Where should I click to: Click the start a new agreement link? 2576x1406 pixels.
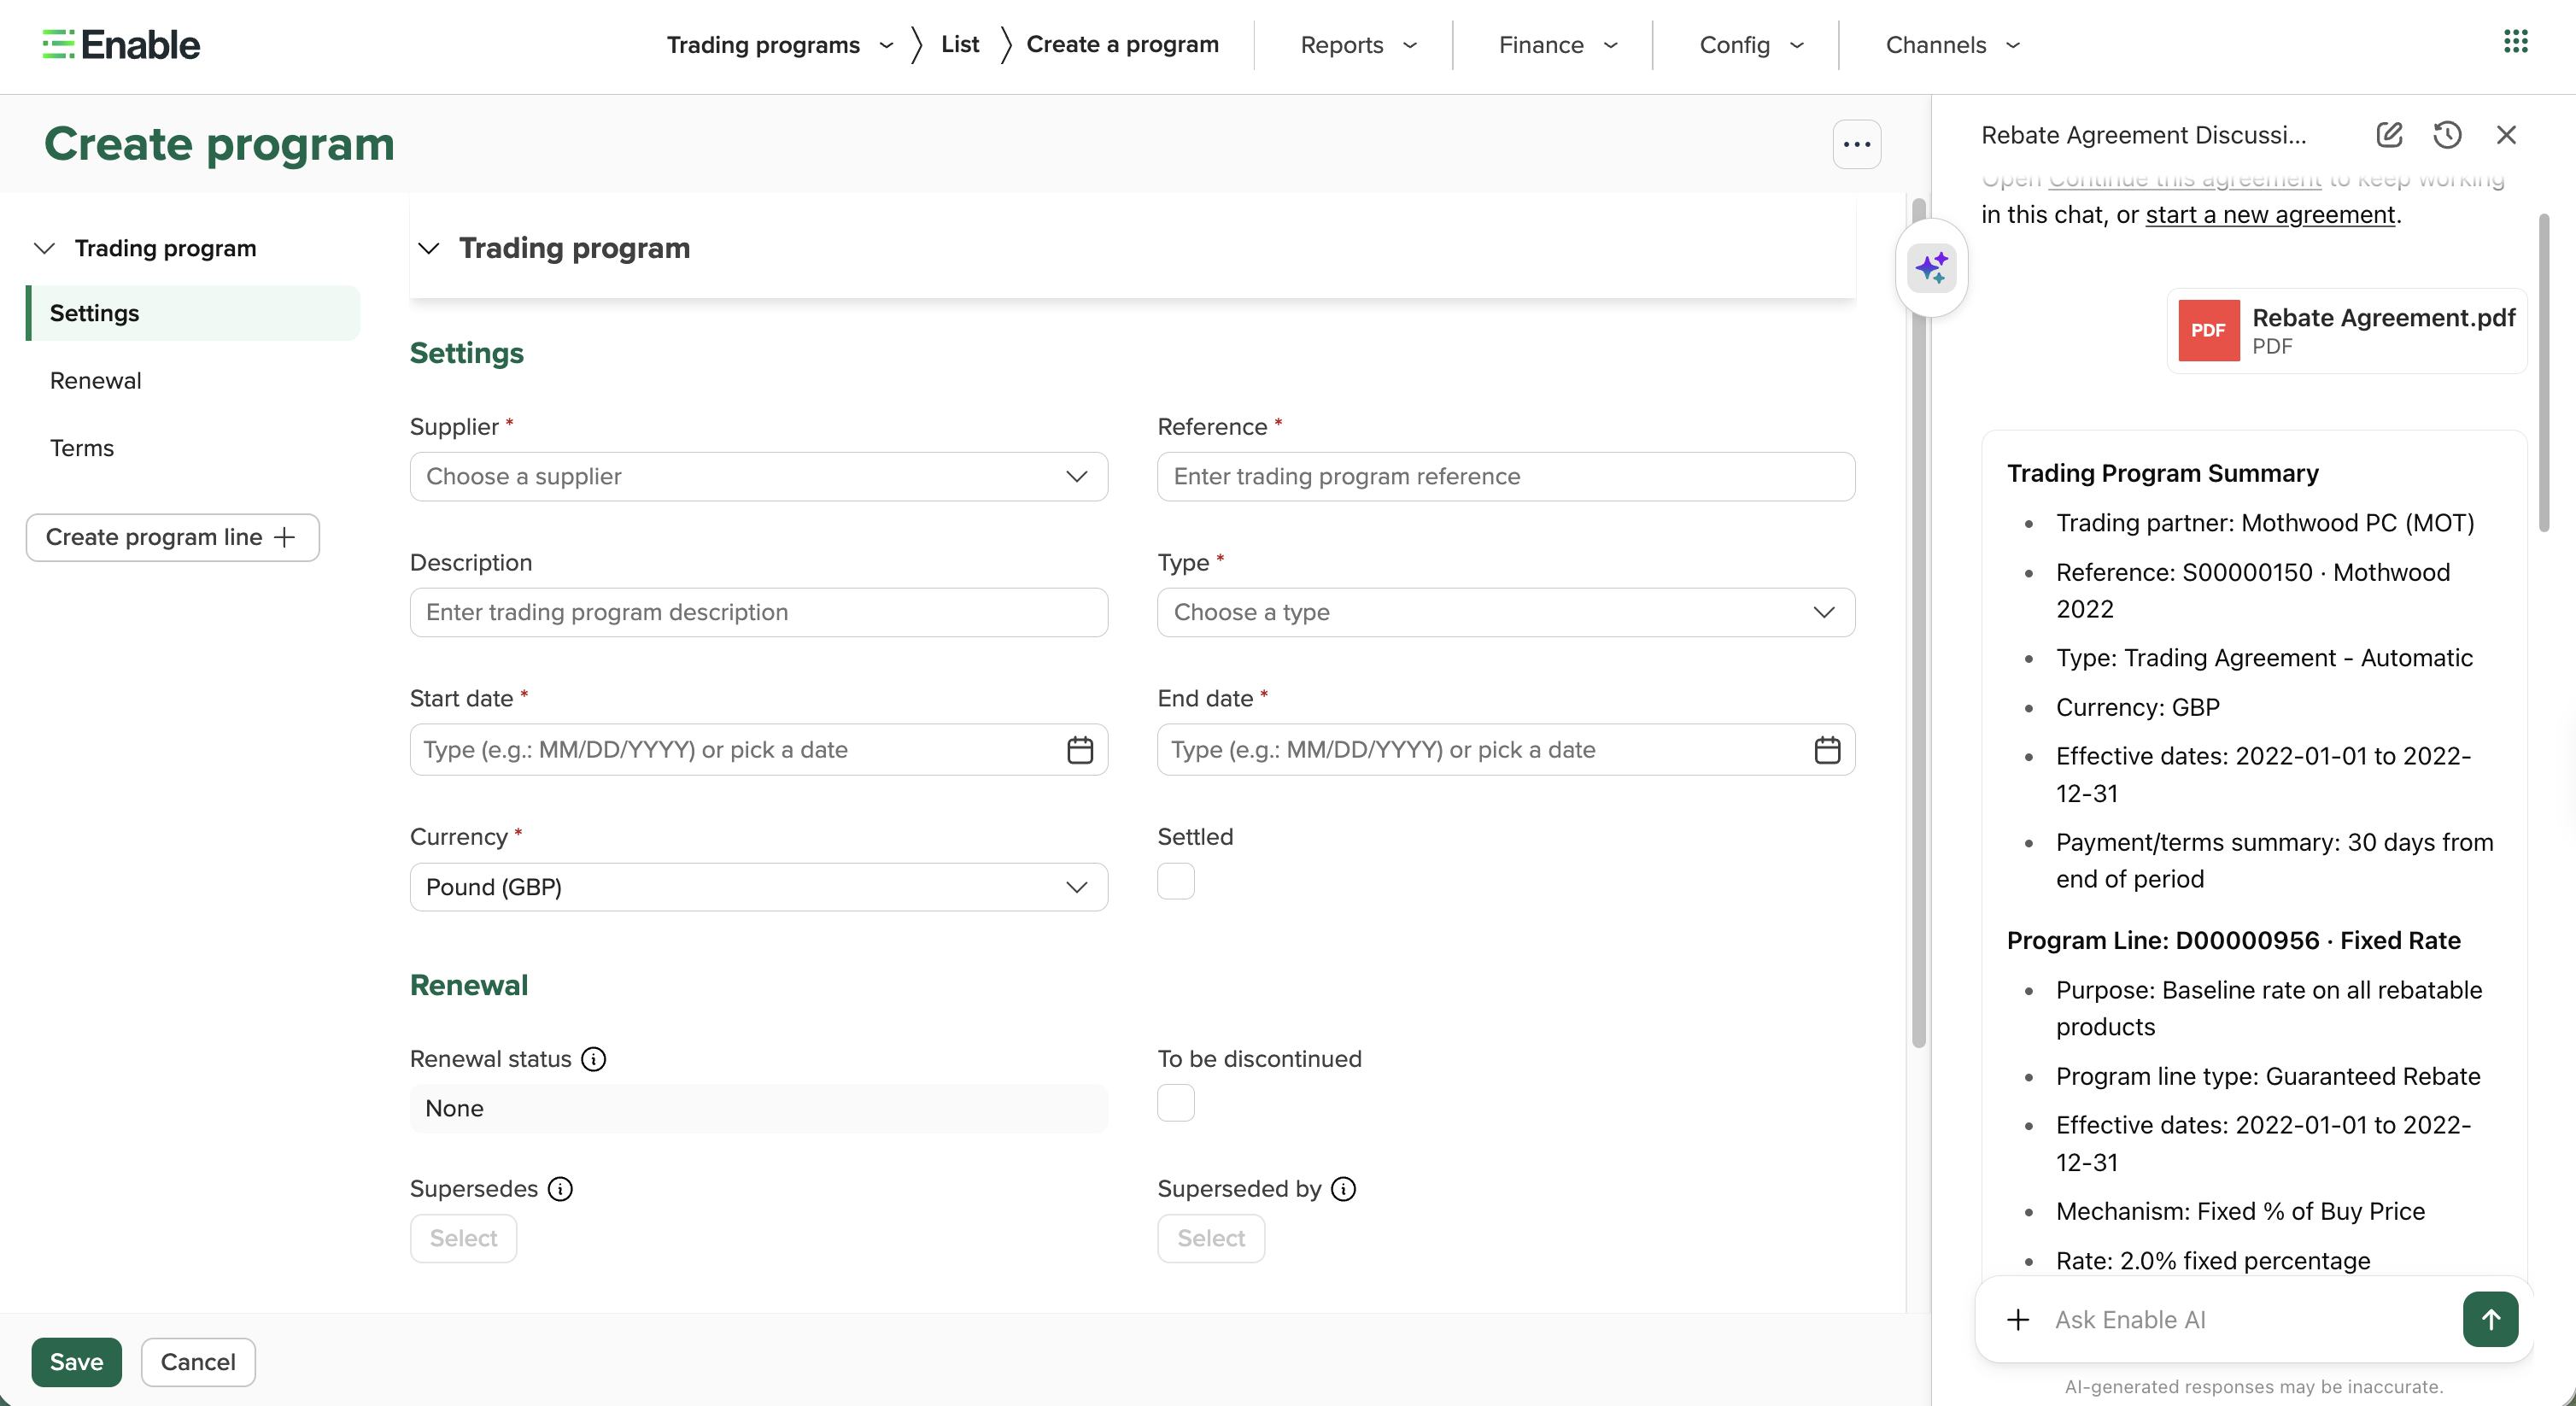click(2270, 215)
